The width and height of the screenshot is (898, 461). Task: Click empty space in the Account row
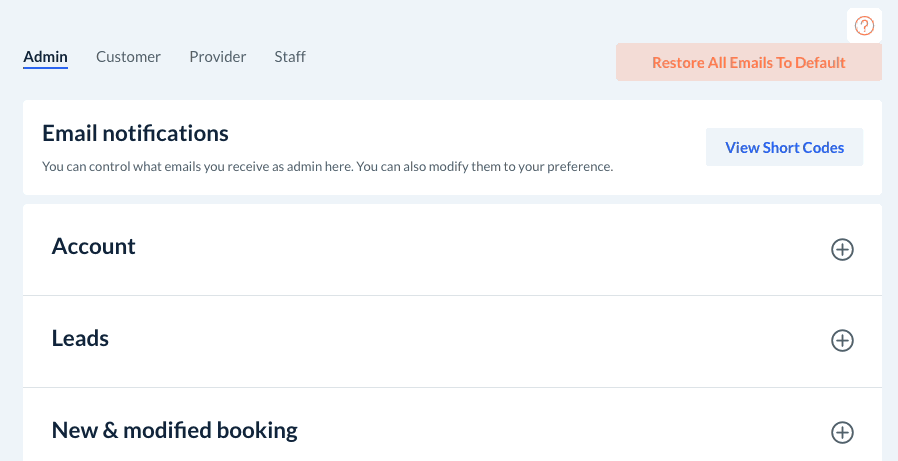point(480,250)
